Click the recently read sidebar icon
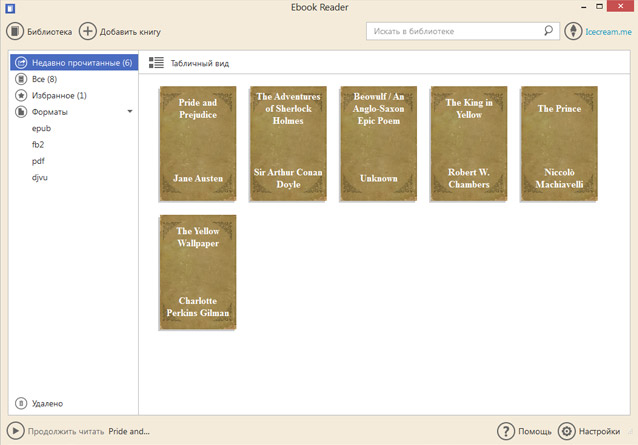This screenshot has width=638, height=445. pyautogui.click(x=21, y=63)
